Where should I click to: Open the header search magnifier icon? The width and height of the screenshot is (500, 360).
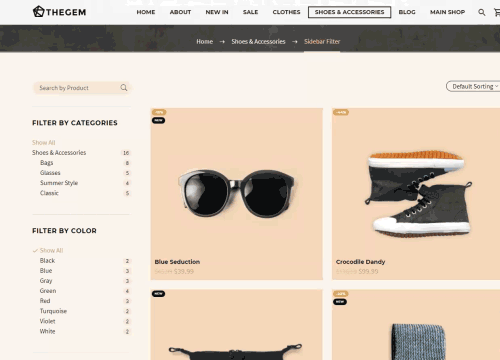pyautogui.click(x=482, y=12)
